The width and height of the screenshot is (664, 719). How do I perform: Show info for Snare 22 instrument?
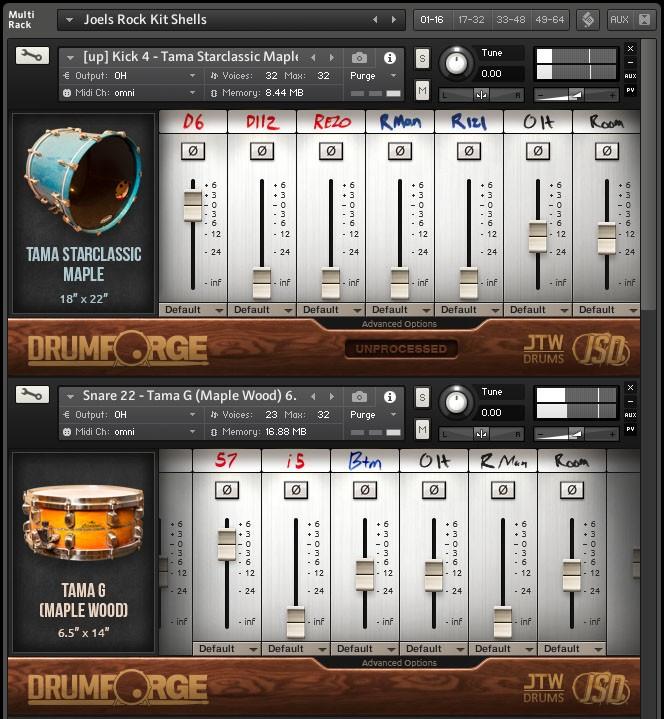(390, 397)
